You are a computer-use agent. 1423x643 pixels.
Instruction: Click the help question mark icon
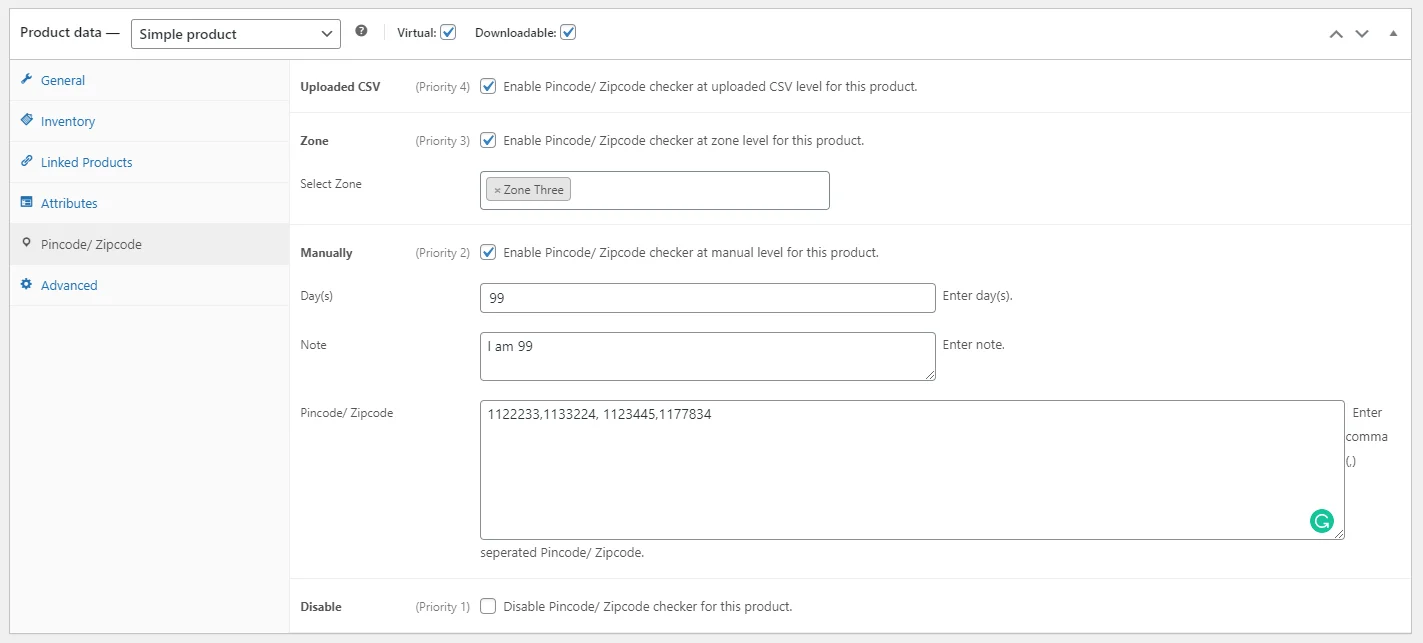tap(361, 32)
